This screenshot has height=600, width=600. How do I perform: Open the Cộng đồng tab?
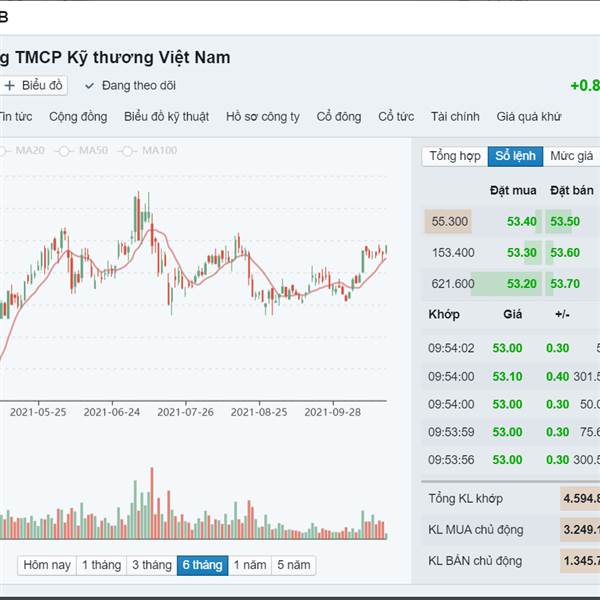click(x=78, y=116)
